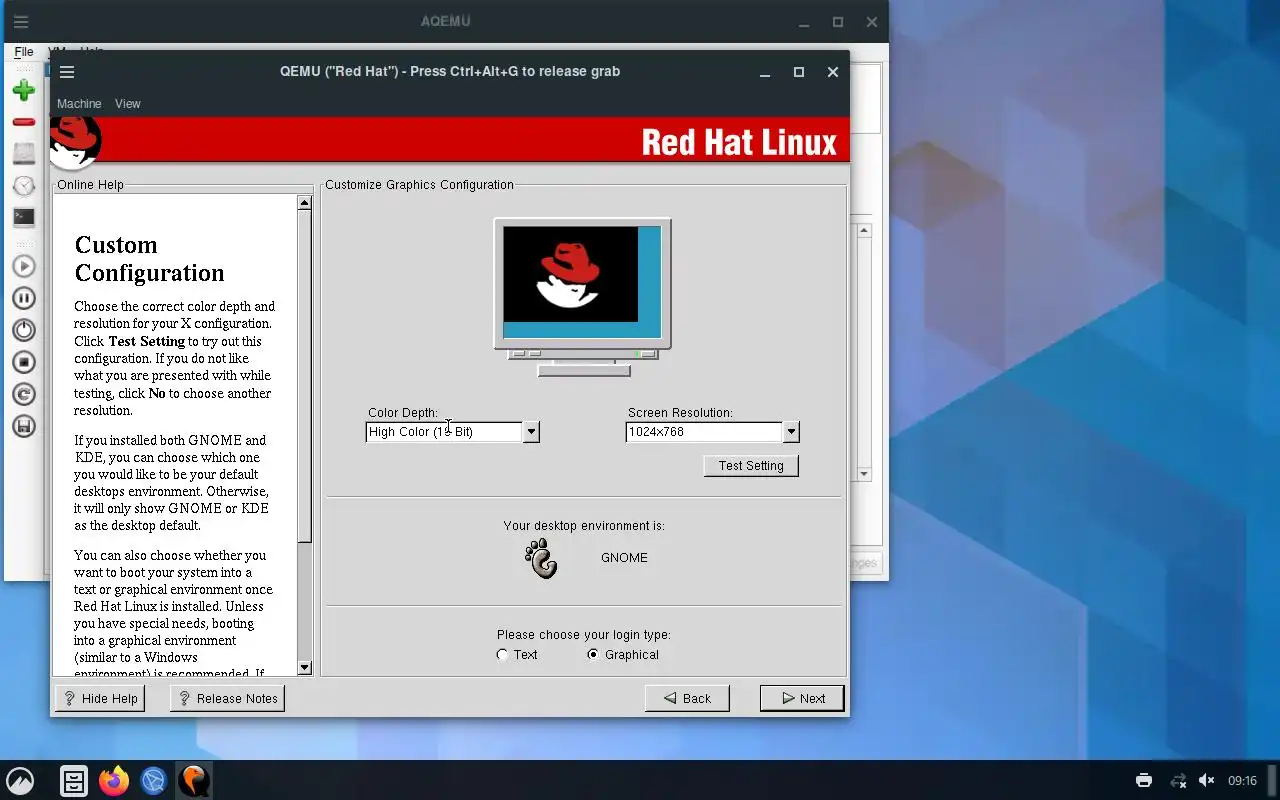
Task: Click the 09:16 clock in the system tray
Action: [x=1242, y=781]
